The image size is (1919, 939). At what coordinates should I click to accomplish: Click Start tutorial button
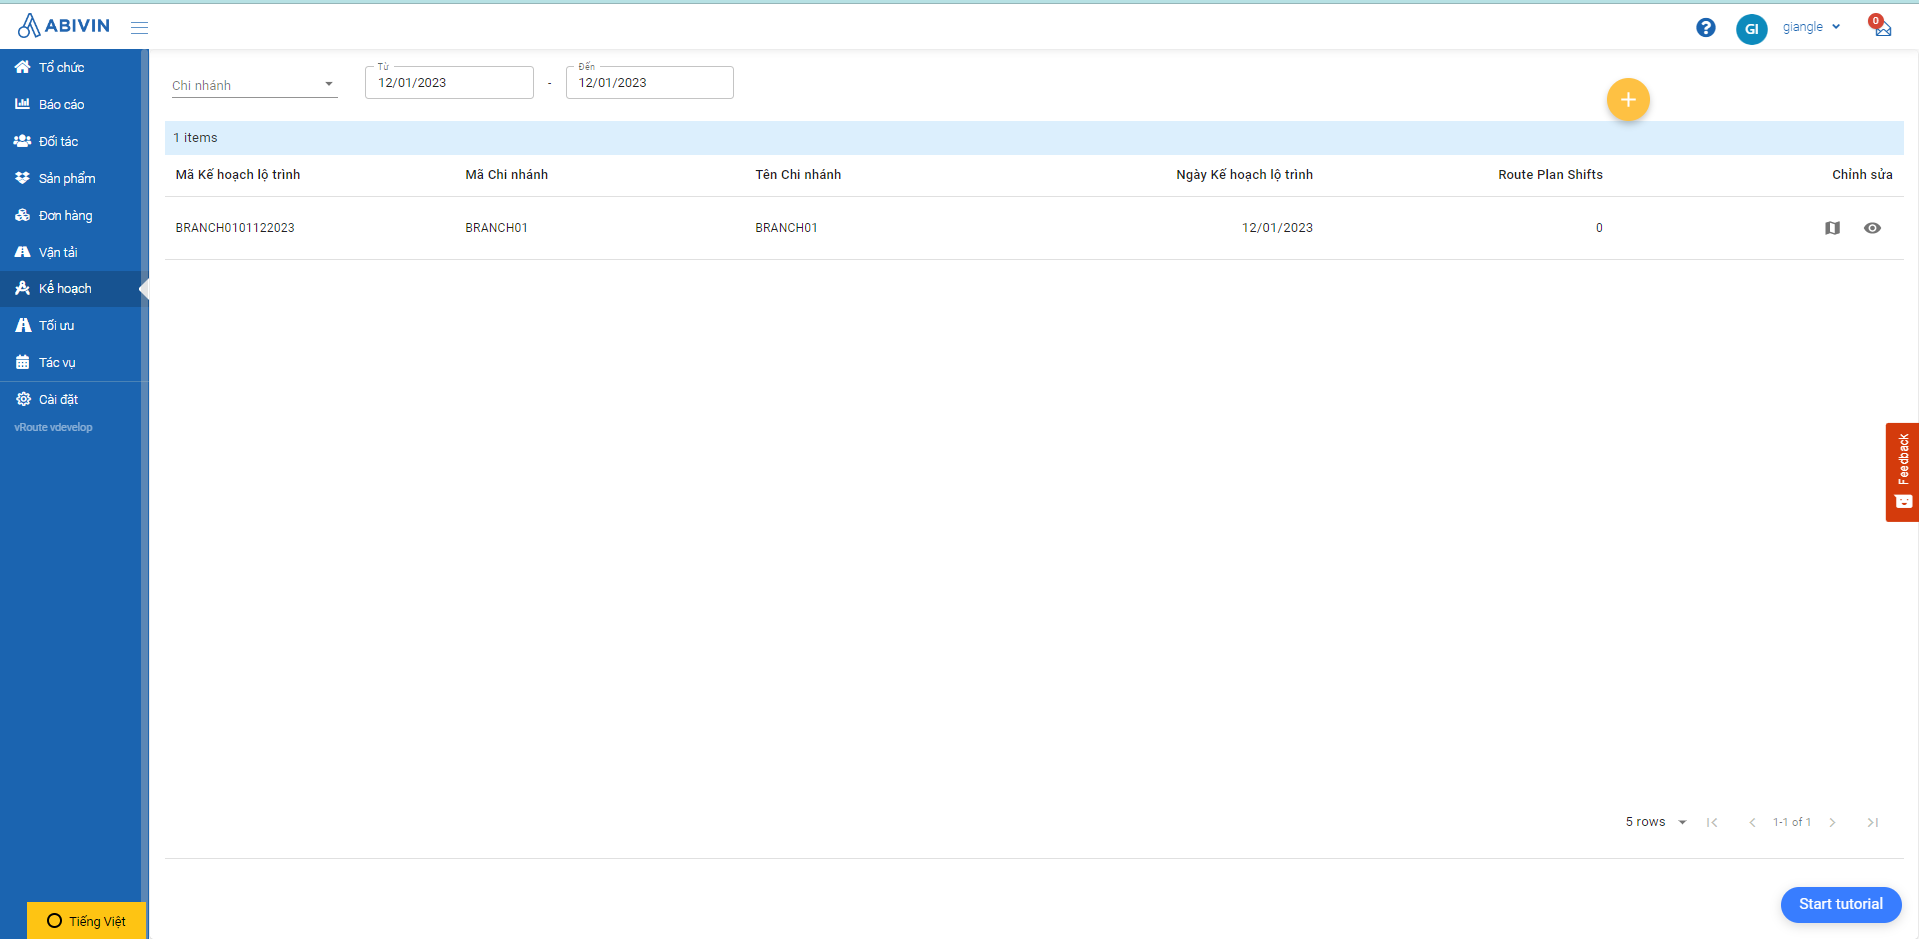(1841, 904)
